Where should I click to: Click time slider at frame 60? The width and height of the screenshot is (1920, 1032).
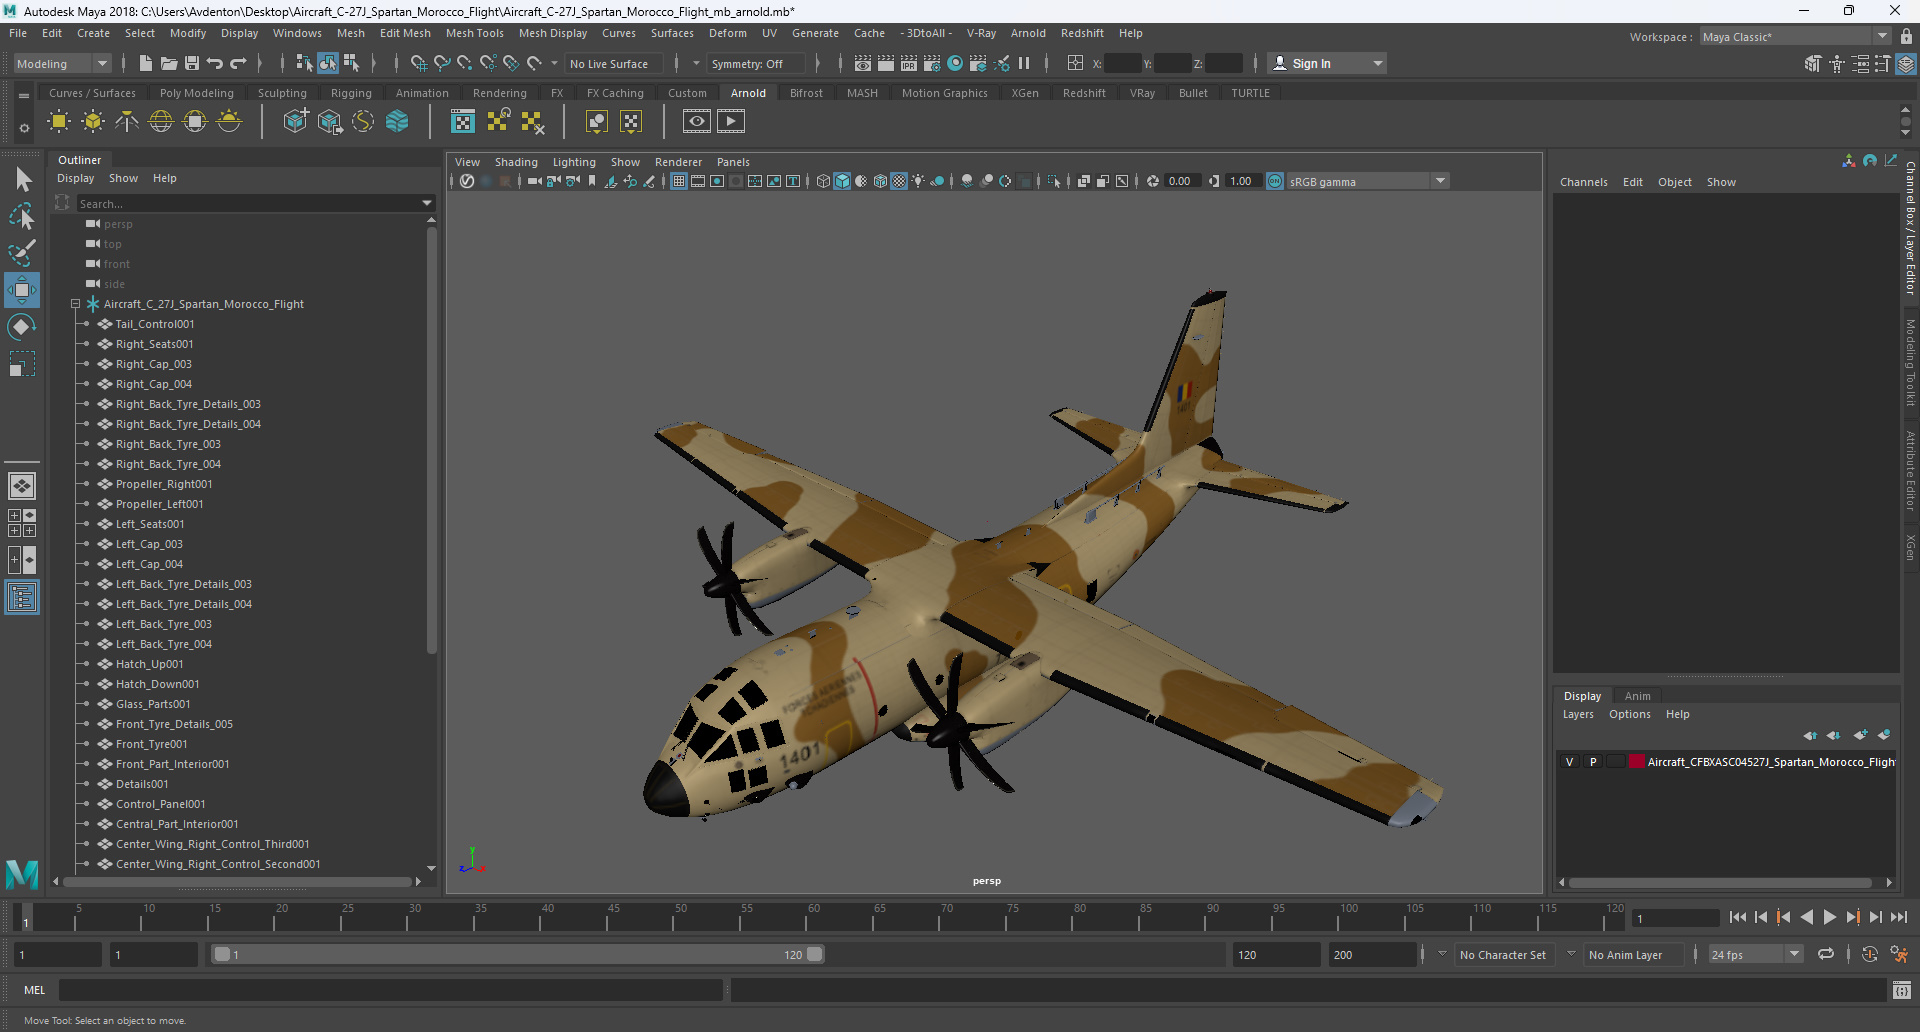pyautogui.click(x=807, y=917)
